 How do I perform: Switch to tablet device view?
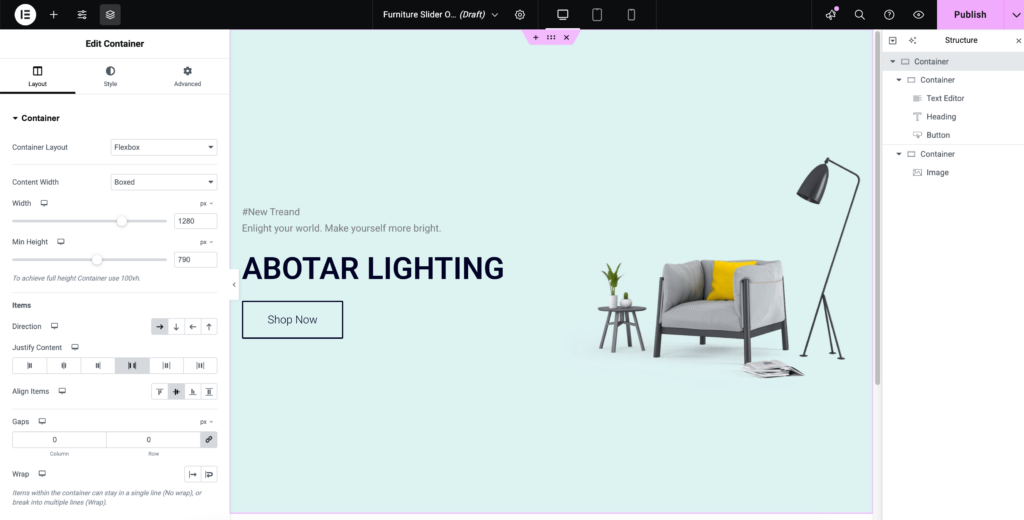coord(597,14)
